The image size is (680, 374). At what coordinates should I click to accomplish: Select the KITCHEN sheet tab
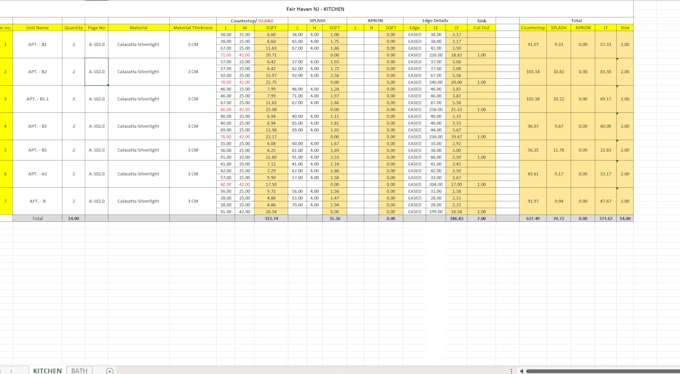click(47, 371)
